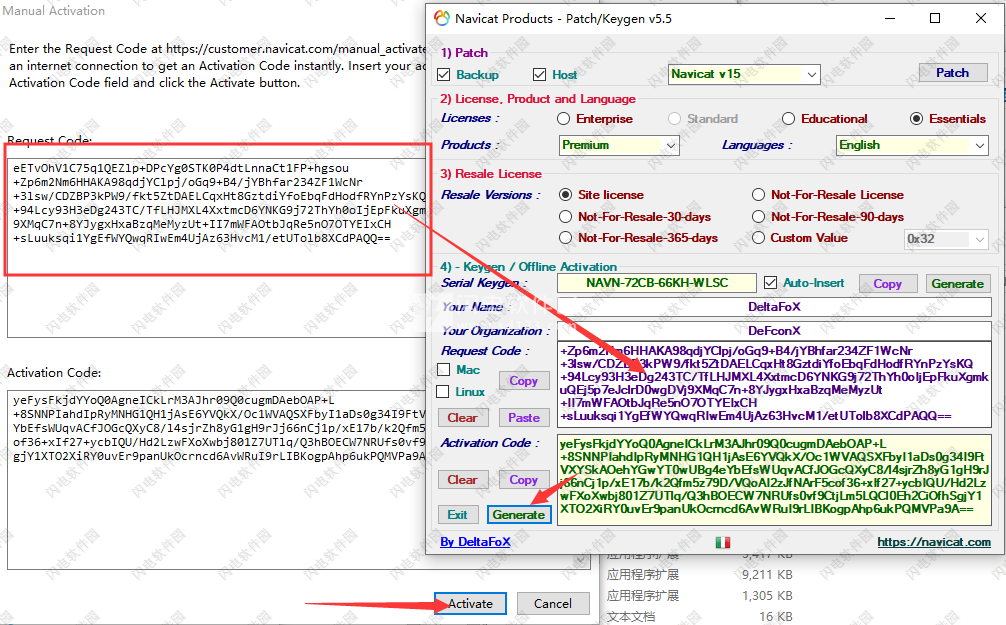Enable the Auto-Insert checkbox
The image size is (1006, 625).
[x=770, y=282]
